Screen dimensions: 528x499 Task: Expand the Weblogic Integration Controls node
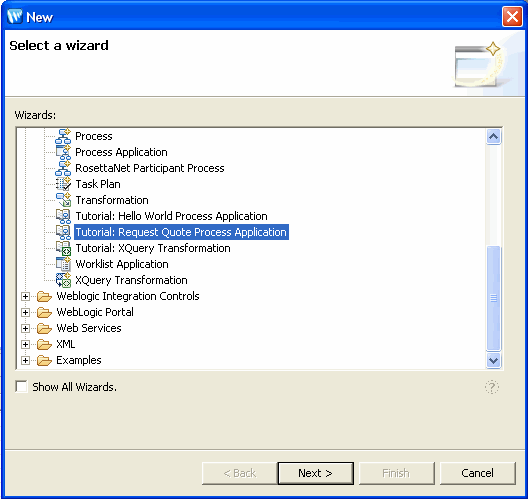[25, 296]
